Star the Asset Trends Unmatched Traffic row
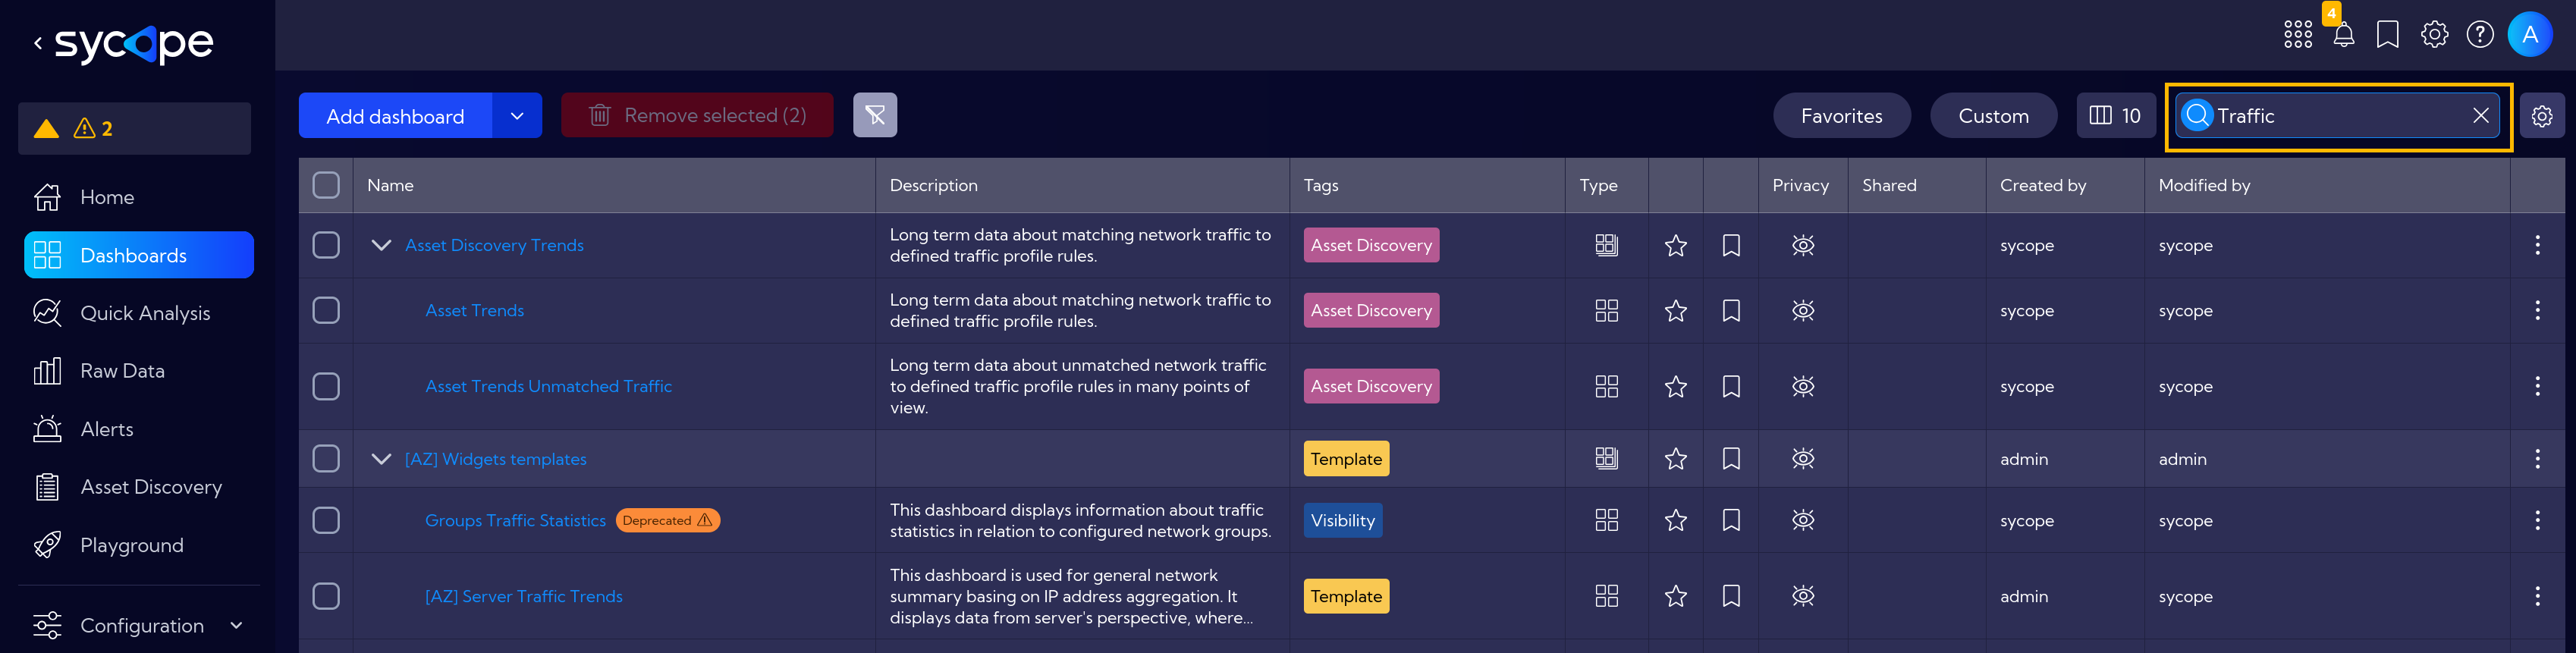The width and height of the screenshot is (2576, 653). [1675, 386]
